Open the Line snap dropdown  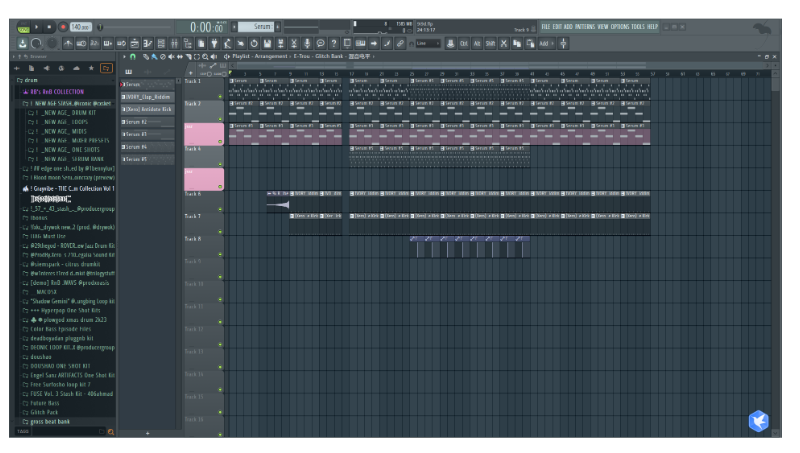(428, 44)
